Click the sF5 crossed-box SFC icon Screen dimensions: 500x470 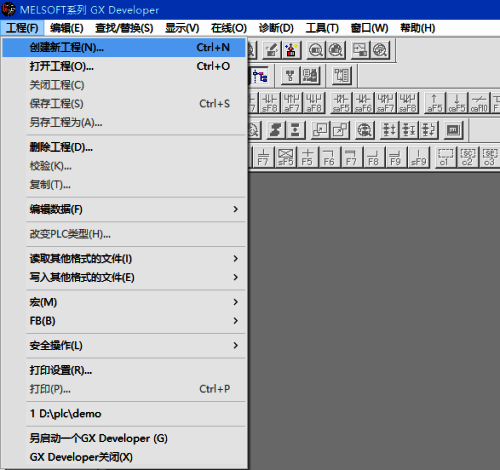pos(286,157)
